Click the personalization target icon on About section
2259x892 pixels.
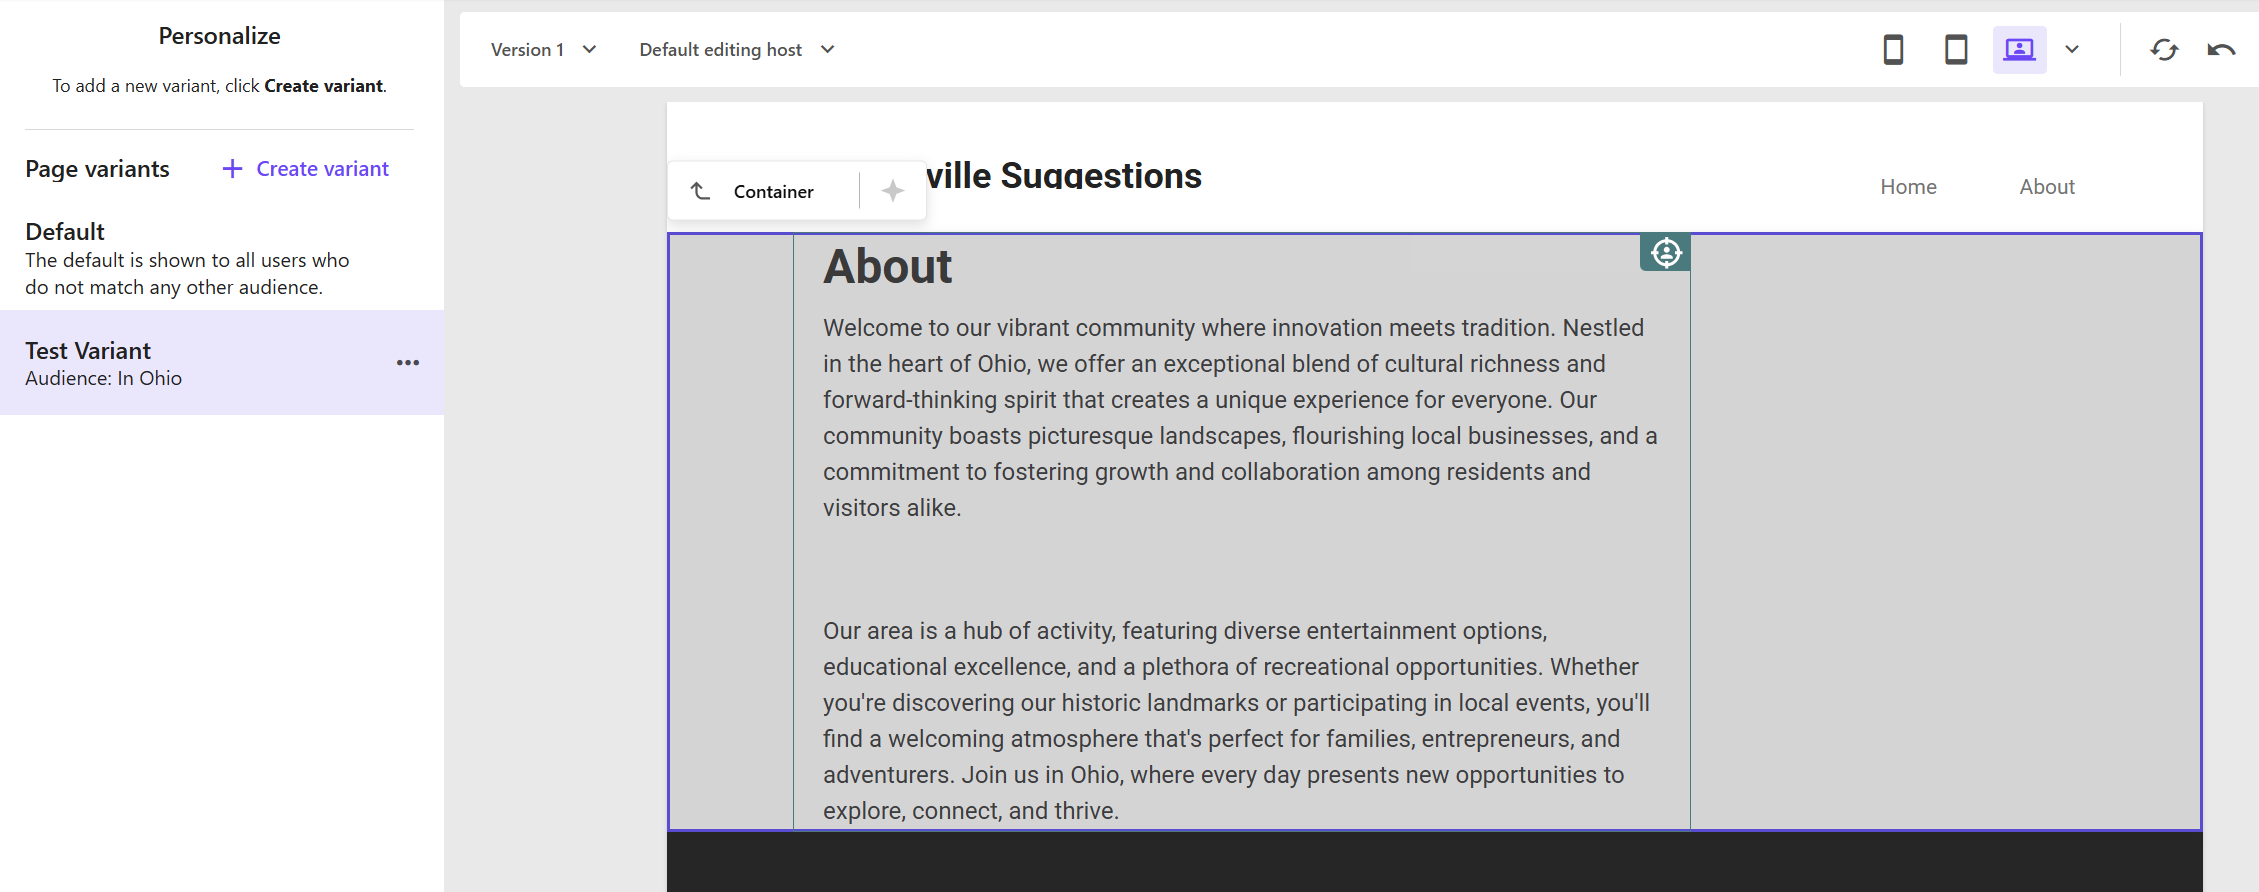(1665, 253)
